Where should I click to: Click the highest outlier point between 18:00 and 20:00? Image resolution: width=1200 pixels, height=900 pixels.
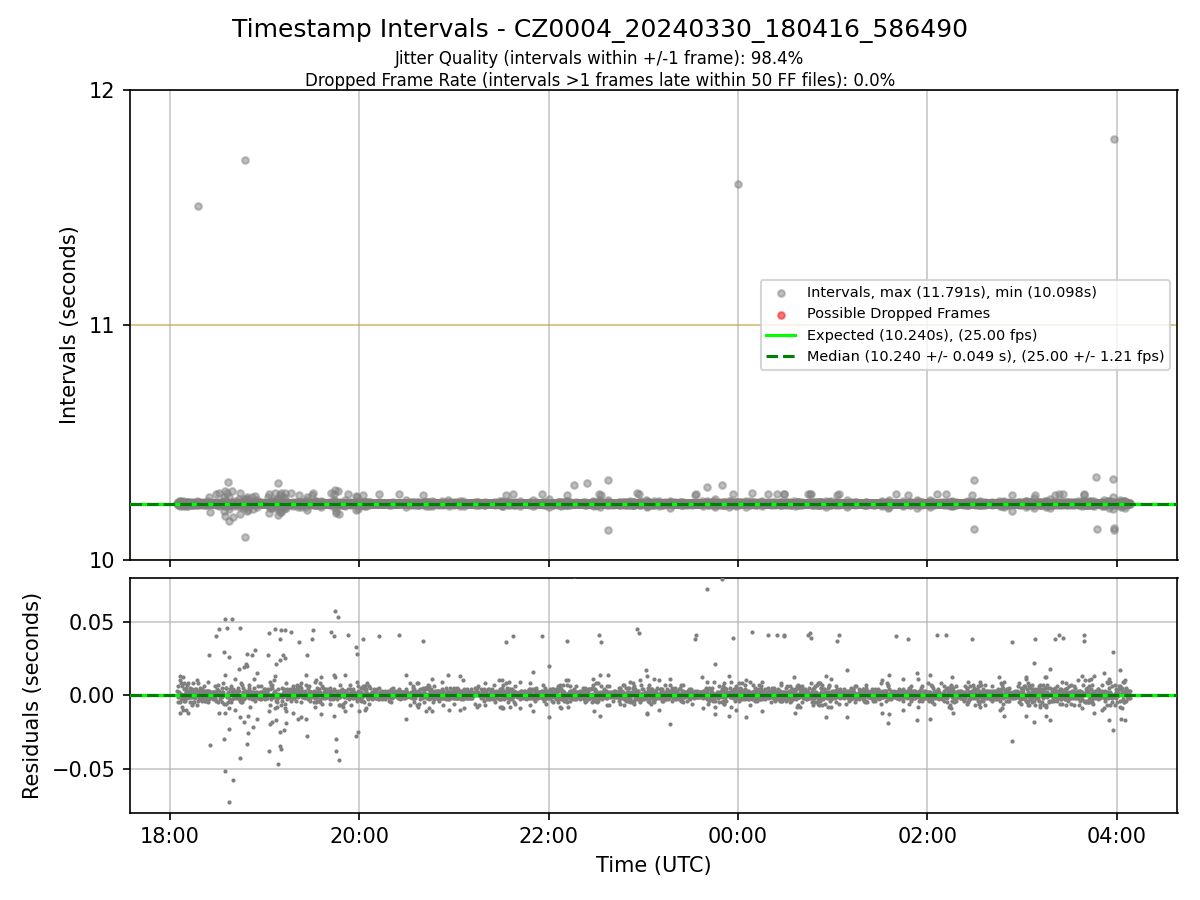point(245,160)
